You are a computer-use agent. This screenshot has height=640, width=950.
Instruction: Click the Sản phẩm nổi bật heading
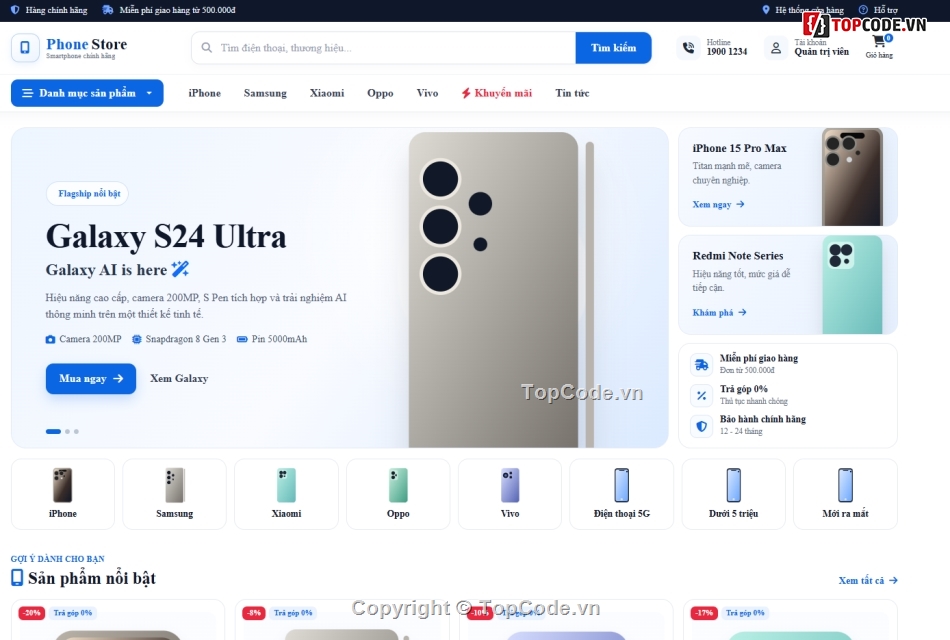click(x=91, y=578)
